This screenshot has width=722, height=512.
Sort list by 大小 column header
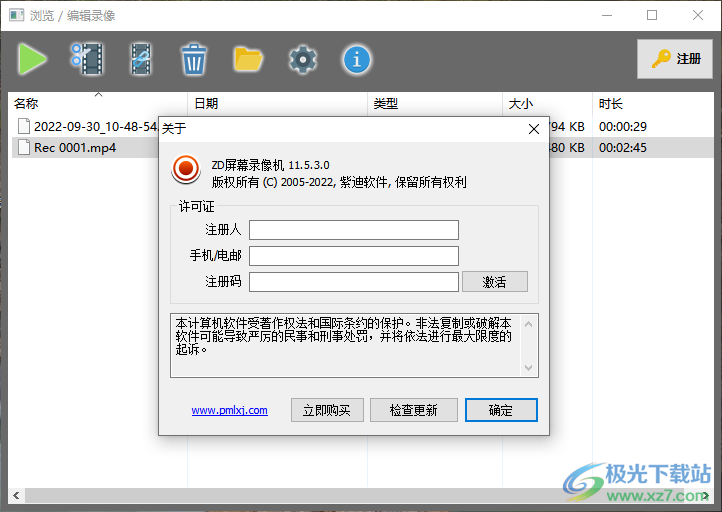547,103
